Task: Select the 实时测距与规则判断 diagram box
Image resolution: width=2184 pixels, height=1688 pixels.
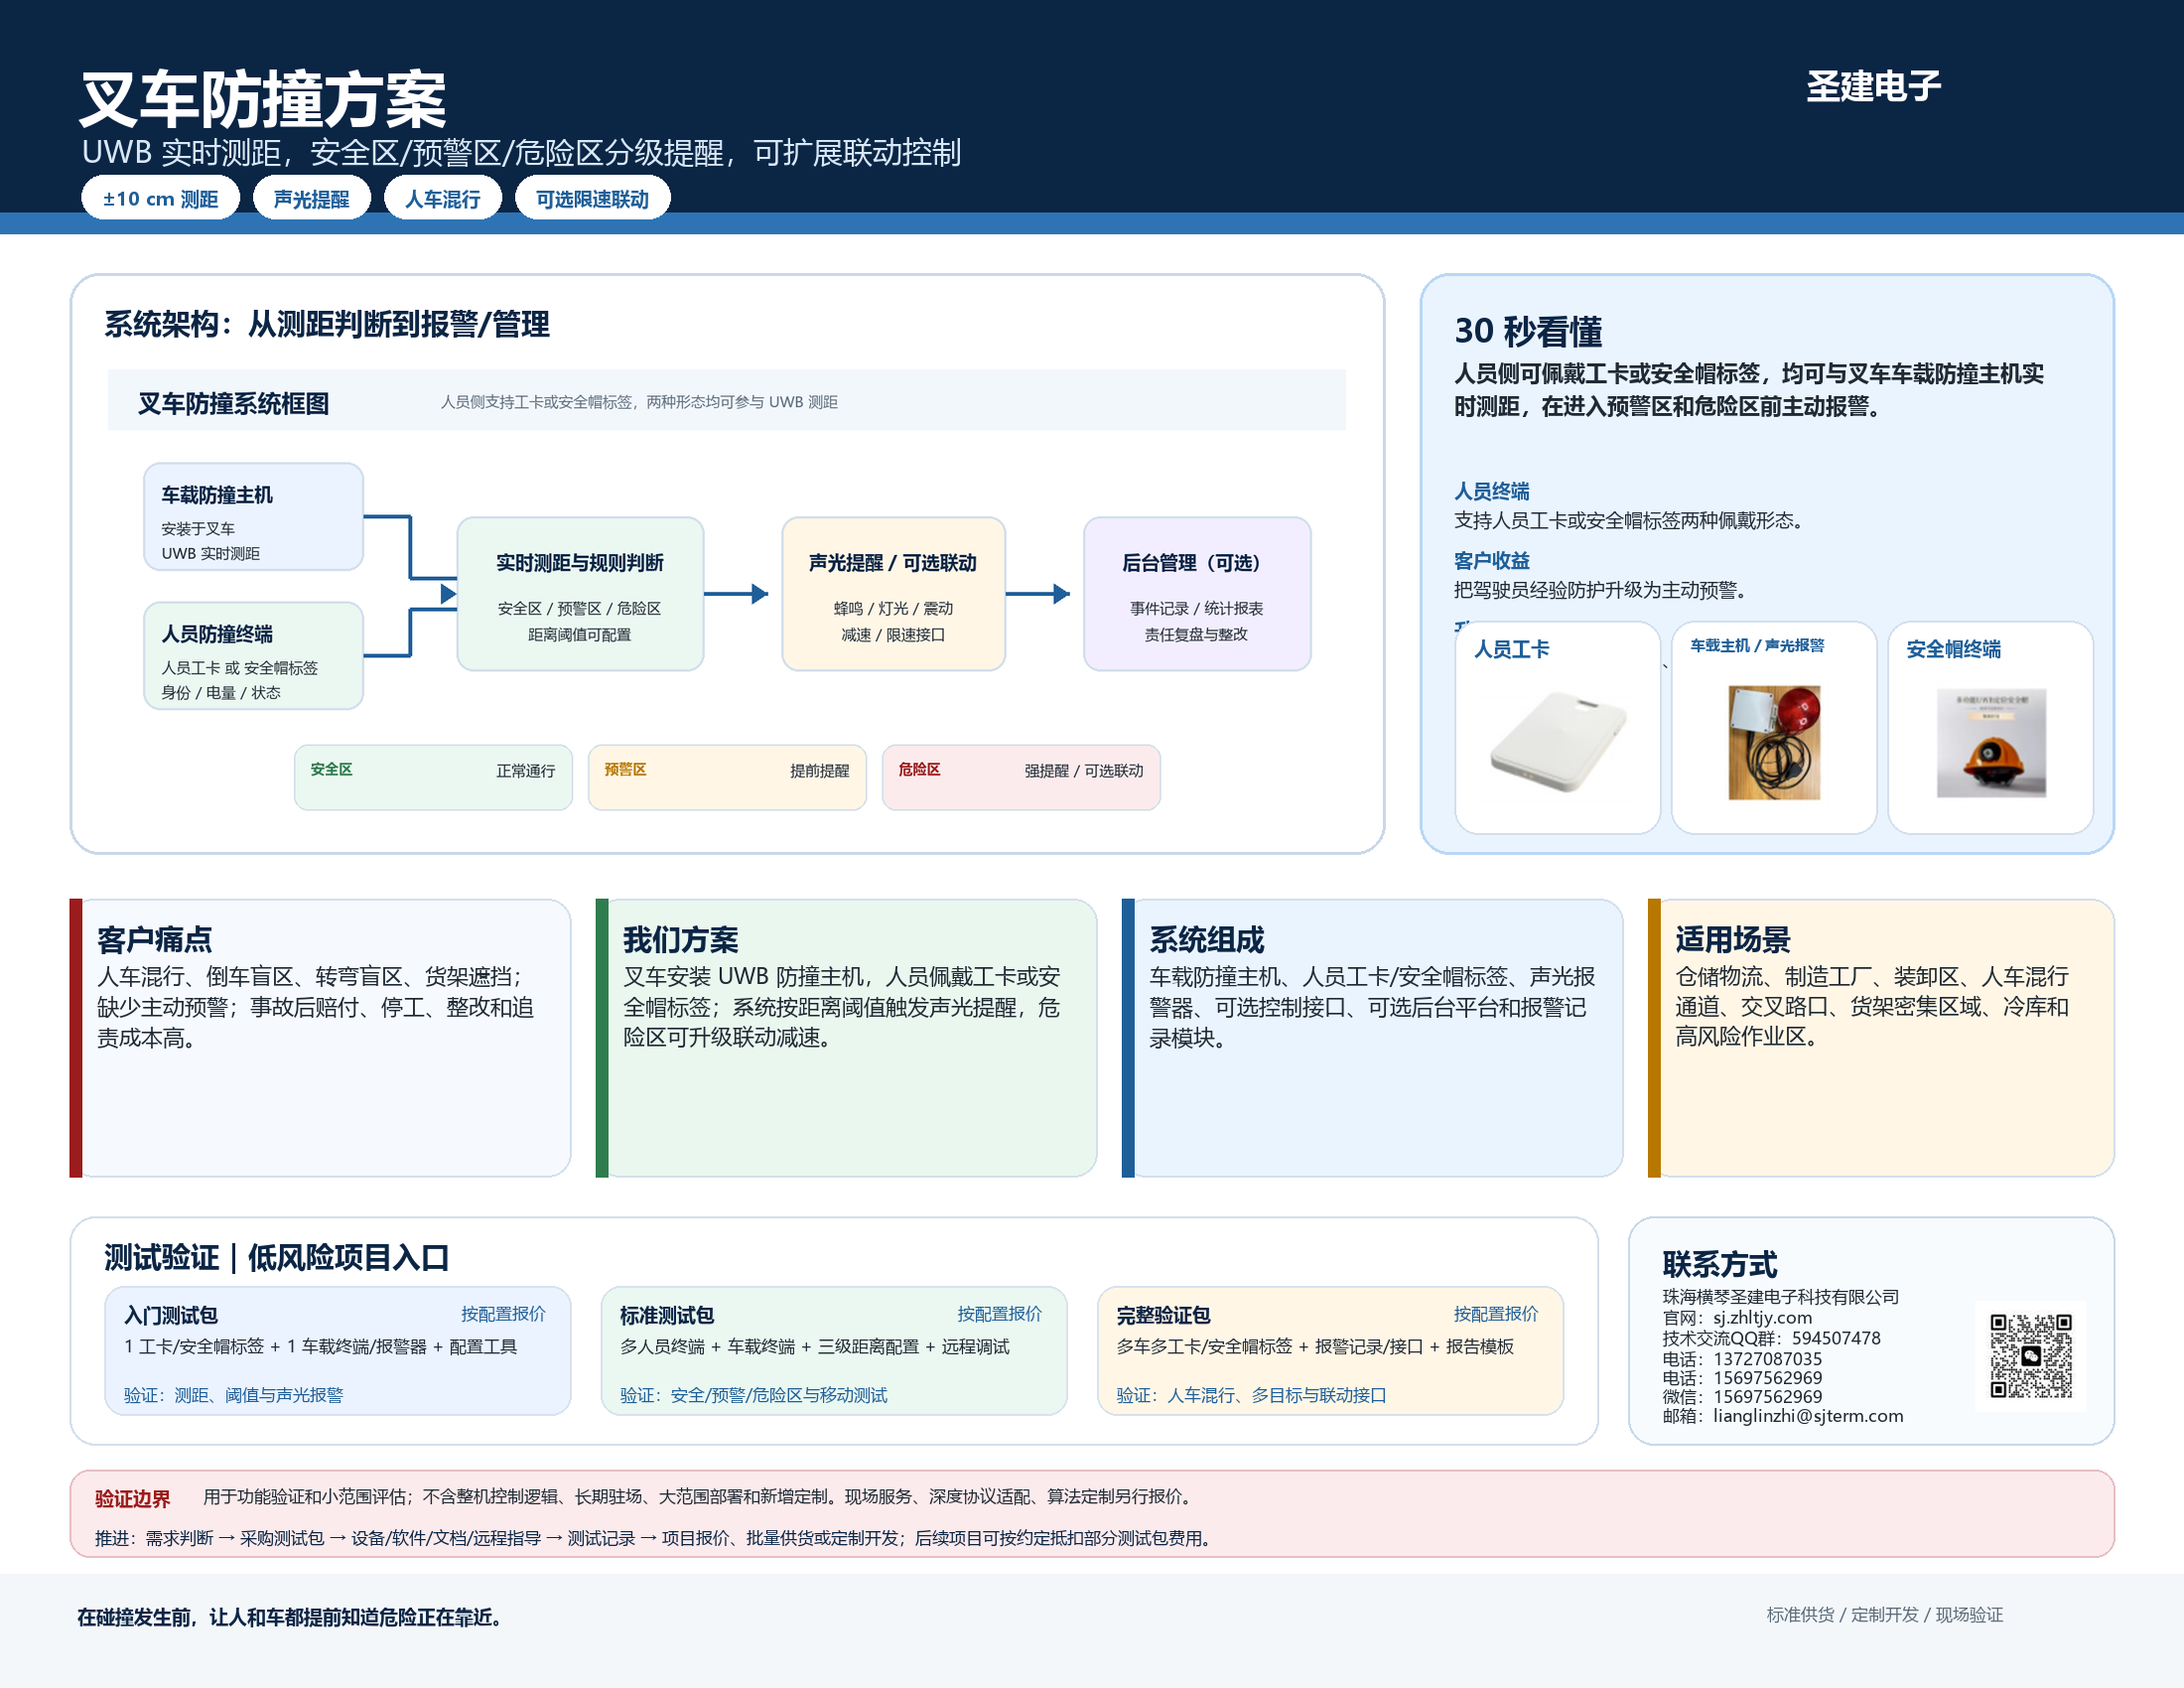Action: pyautogui.click(x=580, y=593)
